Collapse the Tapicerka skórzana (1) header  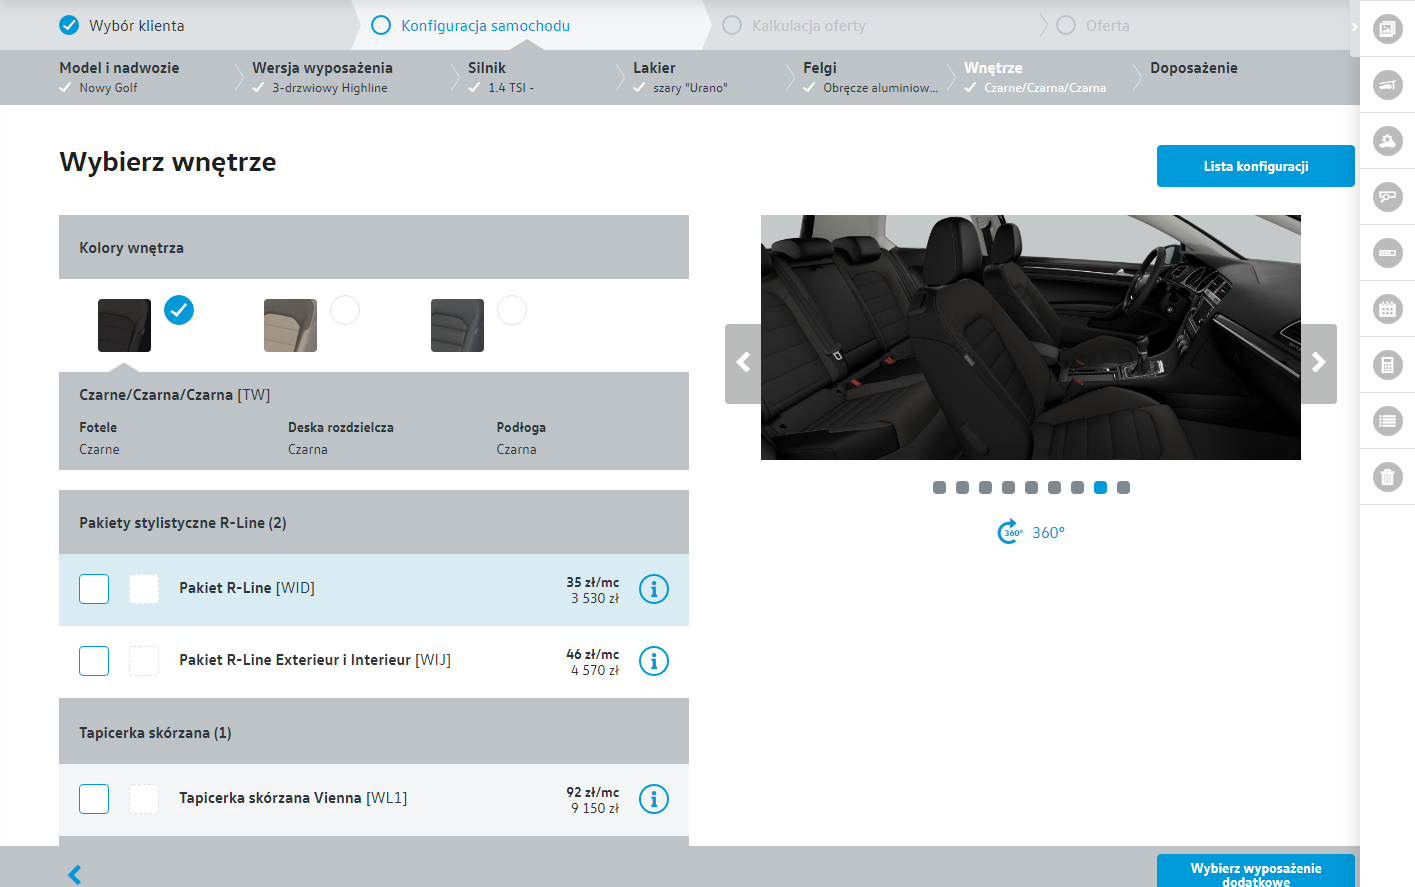coord(374,732)
